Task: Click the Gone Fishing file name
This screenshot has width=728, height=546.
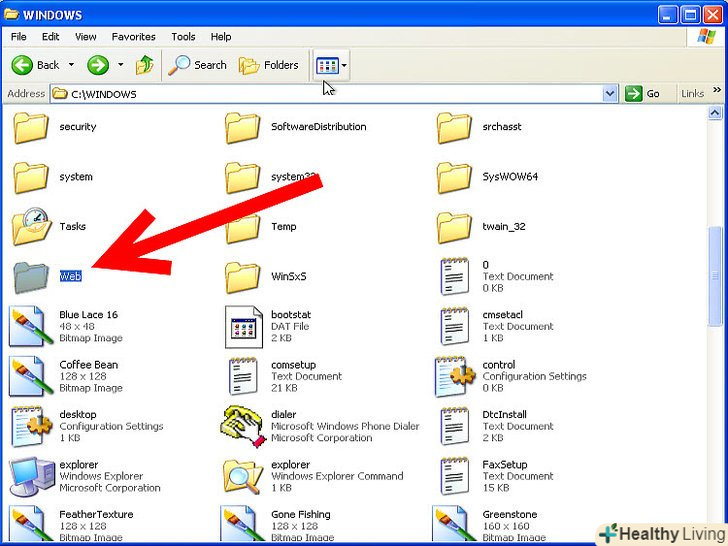Action: click(301, 514)
